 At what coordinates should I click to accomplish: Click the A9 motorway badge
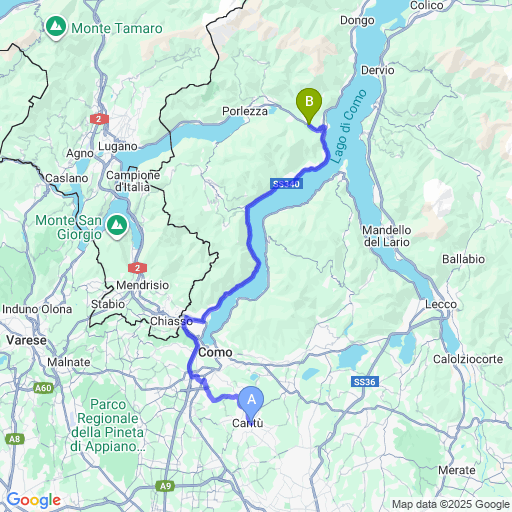165,486
